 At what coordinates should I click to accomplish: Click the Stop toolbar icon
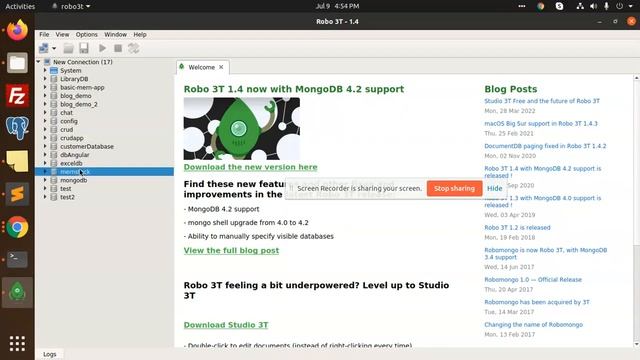pyautogui.click(x=118, y=49)
